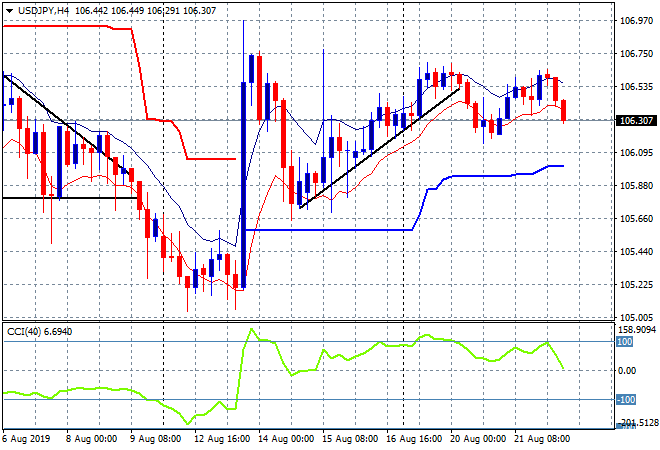Click the 106.970 price axis label
This screenshot has height=450, width=660.
636,21
